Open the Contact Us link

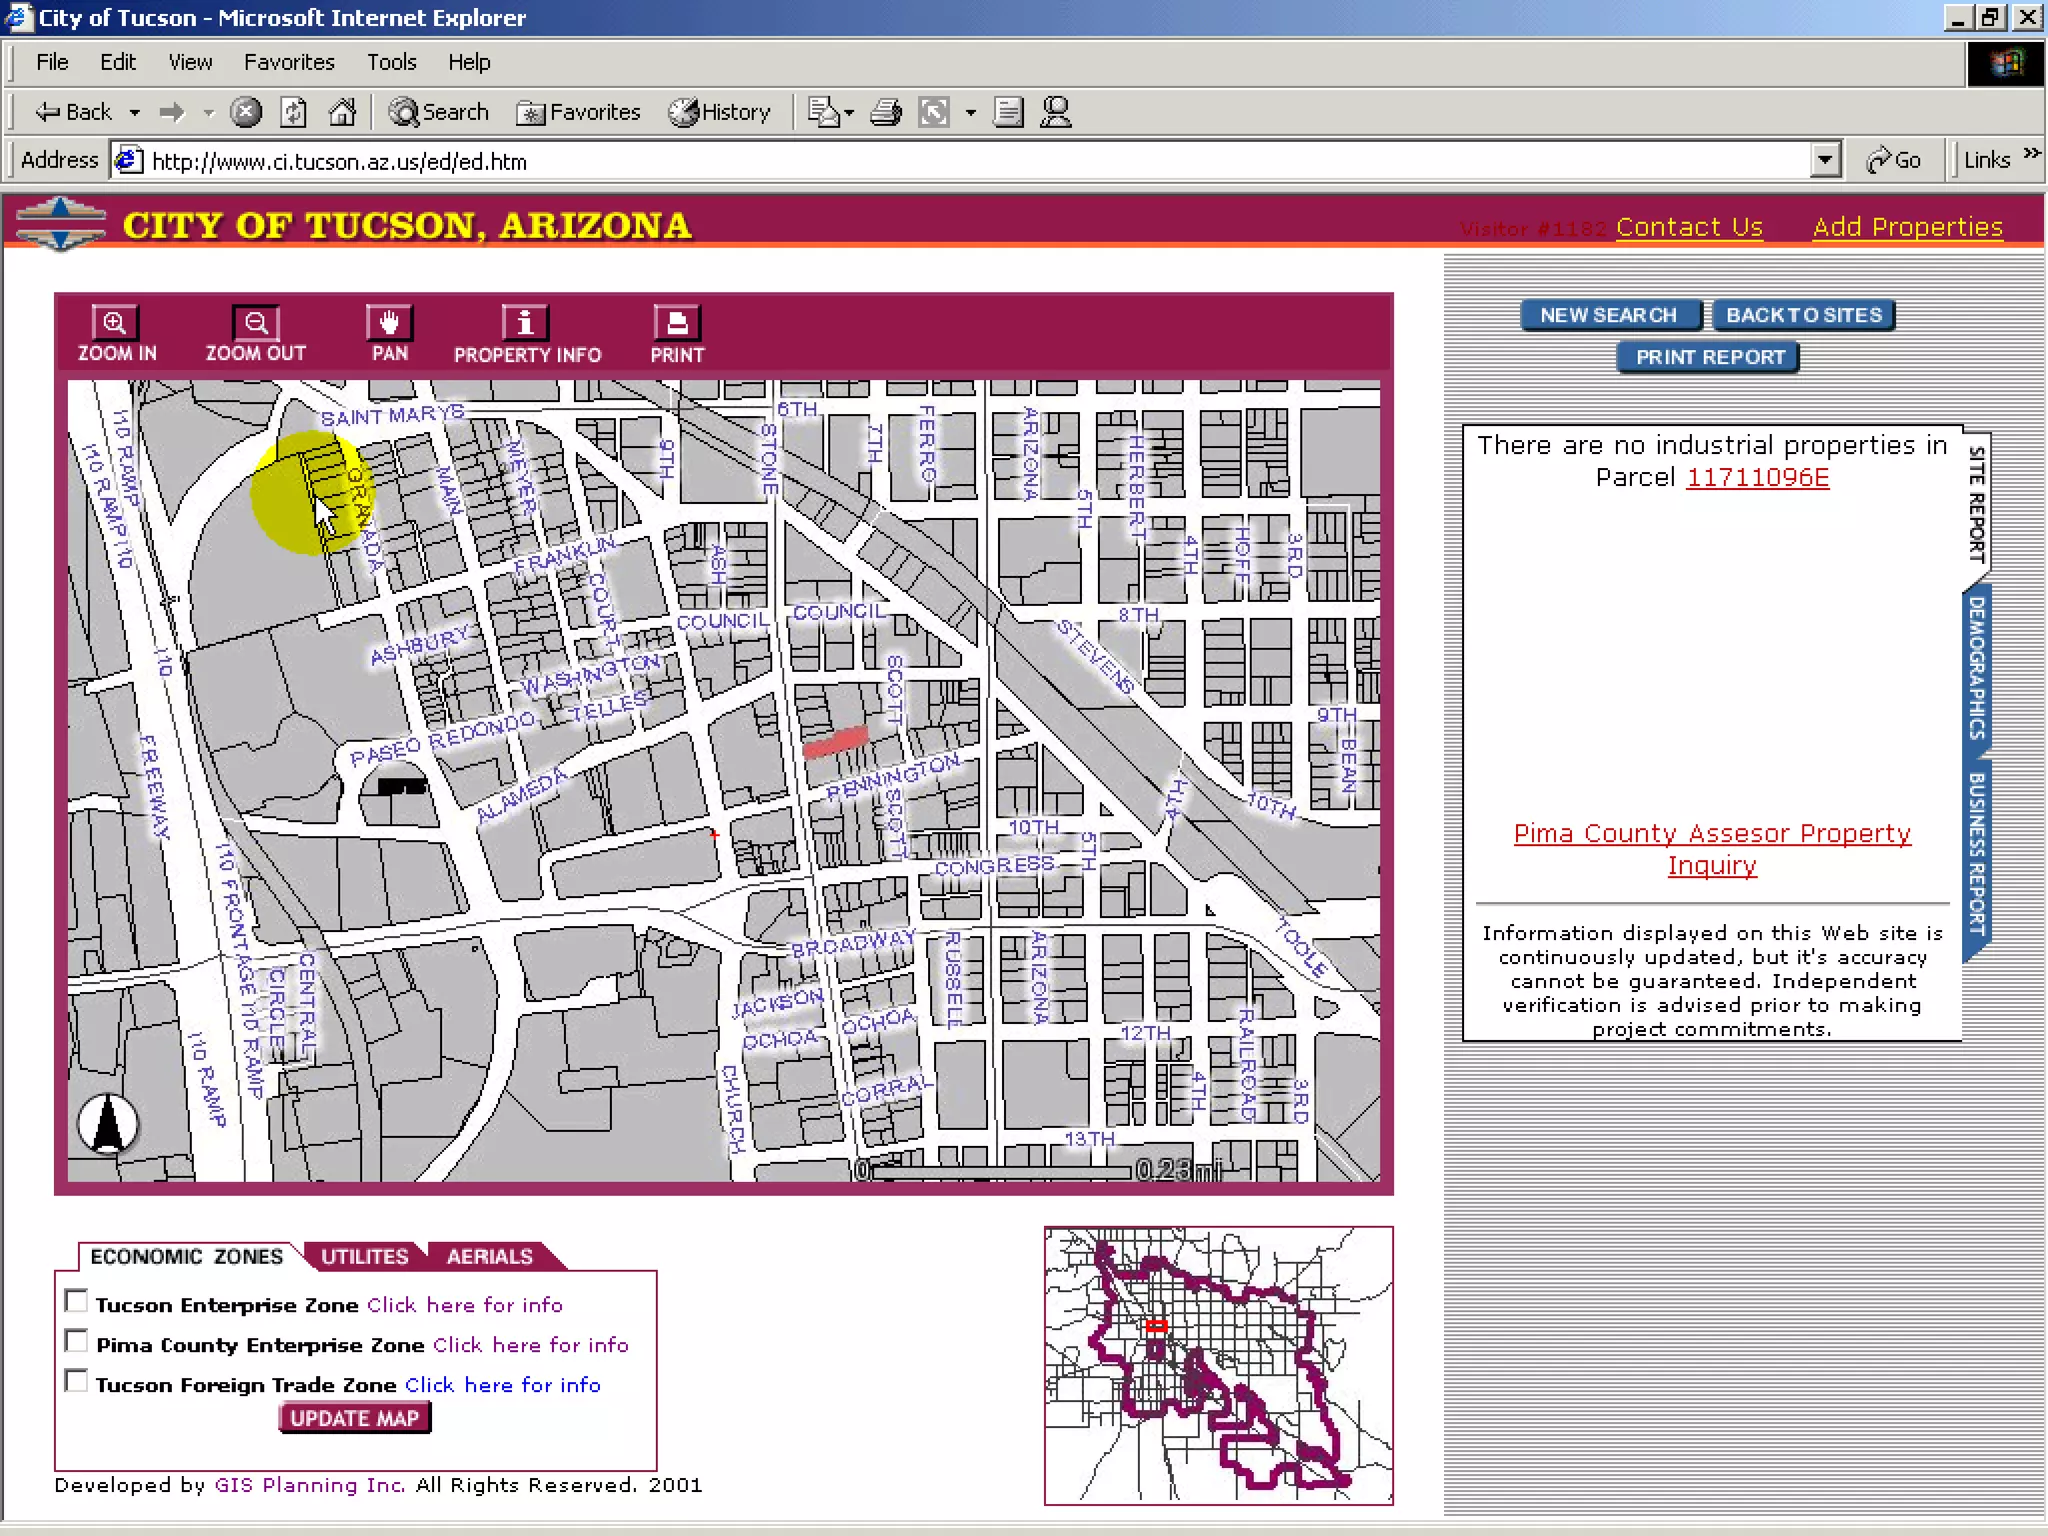1689,227
